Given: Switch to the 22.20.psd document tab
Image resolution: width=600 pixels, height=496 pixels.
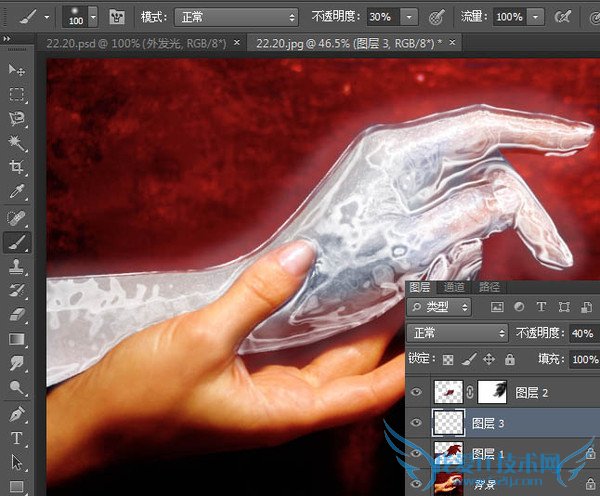Looking at the screenshot, I should tap(138, 44).
